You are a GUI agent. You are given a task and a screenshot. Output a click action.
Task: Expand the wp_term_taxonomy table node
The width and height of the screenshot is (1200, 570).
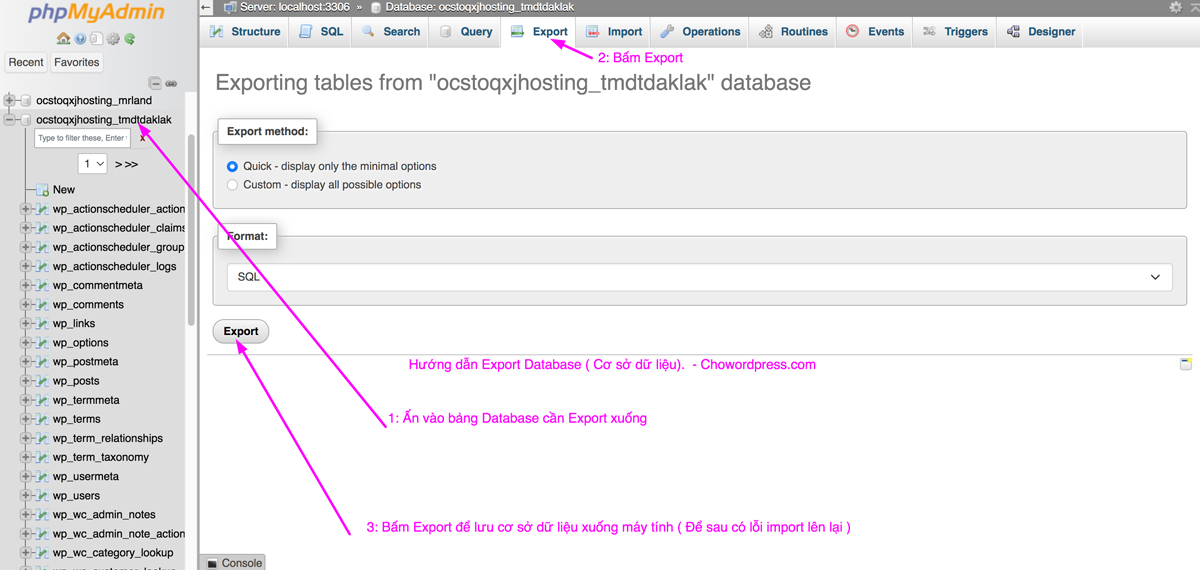[x=27, y=458]
